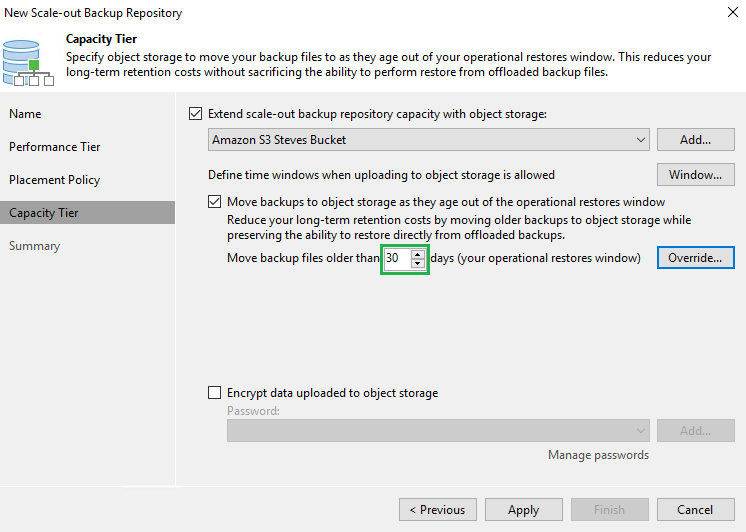Switch to Performance Tier step
Image resolution: width=746 pixels, height=532 pixels.
[55, 147]
